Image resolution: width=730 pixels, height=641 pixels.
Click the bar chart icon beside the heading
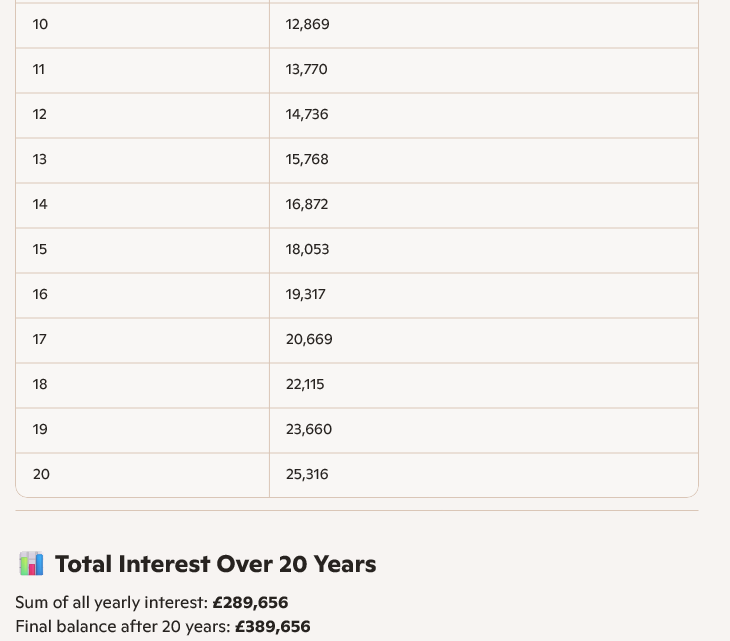click(31, 564)
